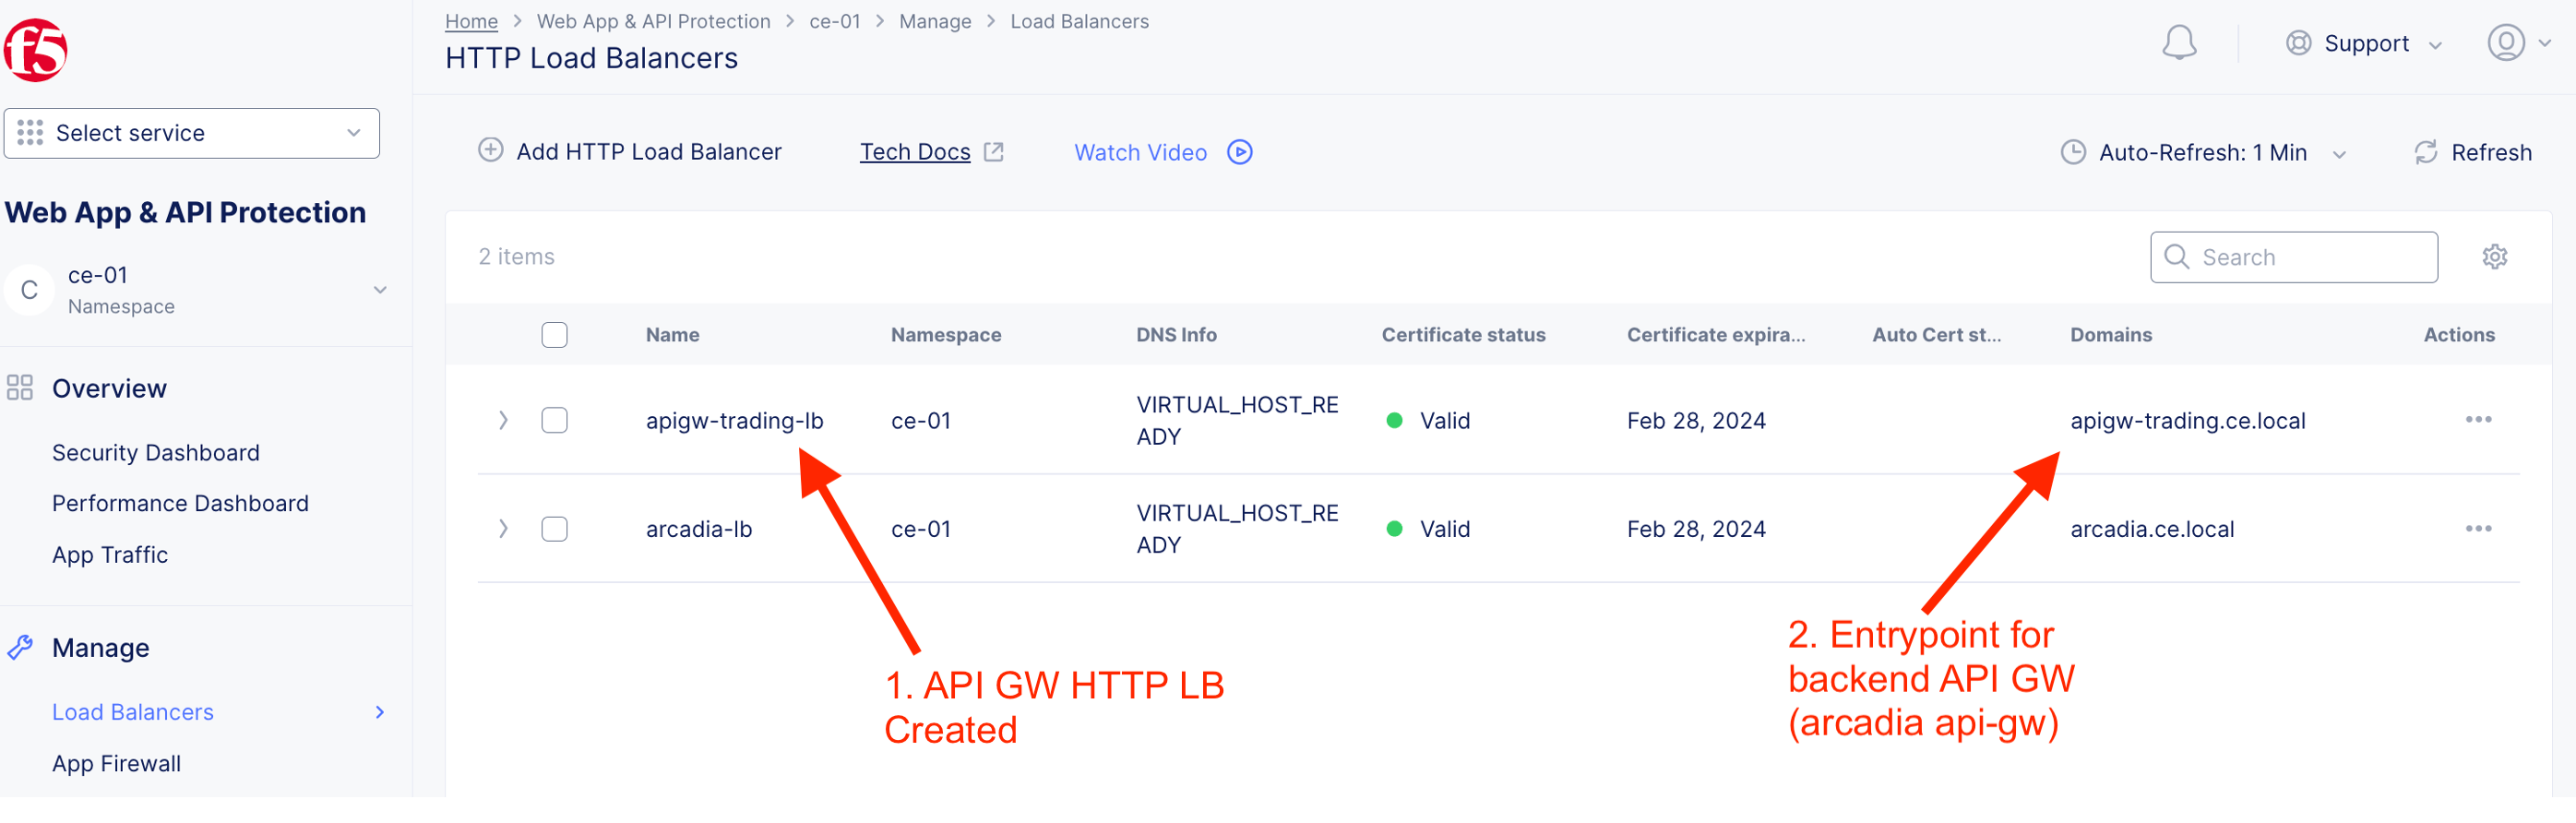Screen dimensions: 2576x823
Task: Select App Firewall in Manage menu
Action: [117, 764]
